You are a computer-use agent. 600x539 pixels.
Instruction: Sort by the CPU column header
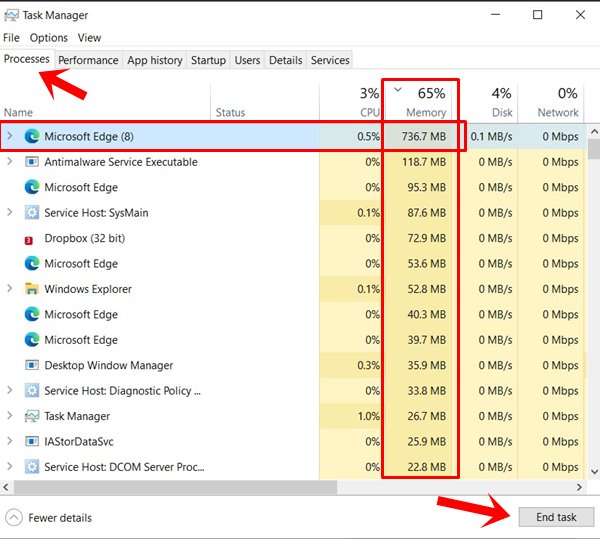point(350,103)
